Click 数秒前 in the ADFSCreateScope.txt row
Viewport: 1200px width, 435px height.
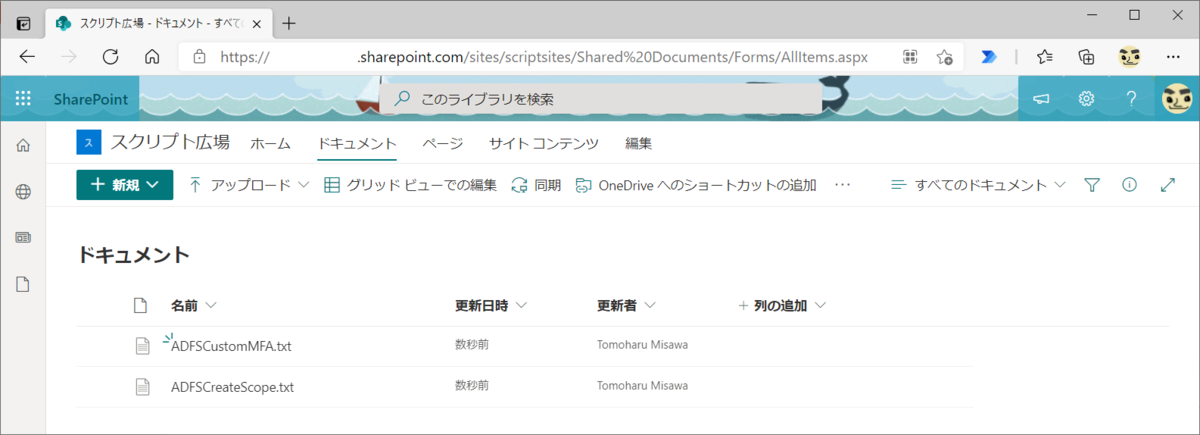pos(472,385)
